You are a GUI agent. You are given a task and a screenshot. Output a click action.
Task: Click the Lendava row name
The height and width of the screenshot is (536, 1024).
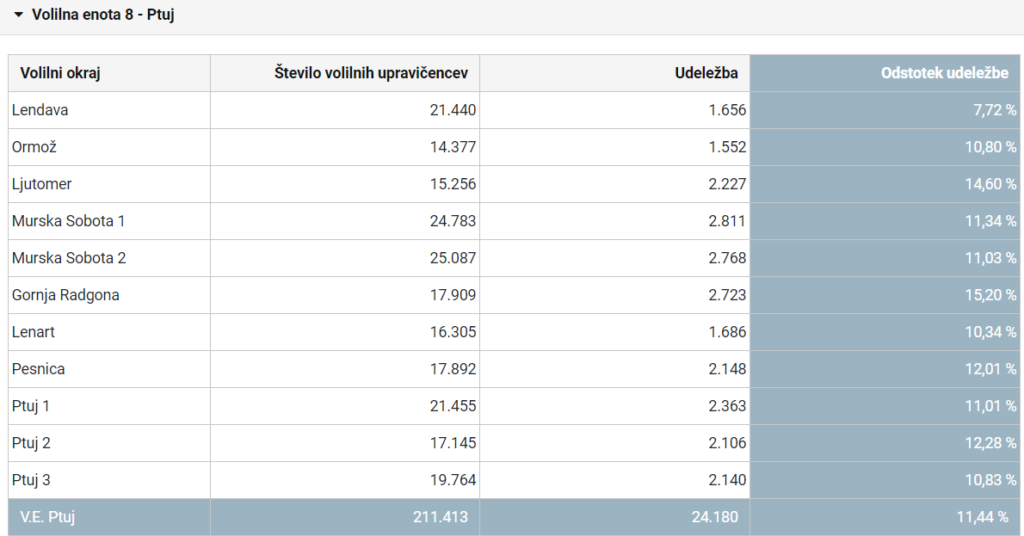[40, 110]
